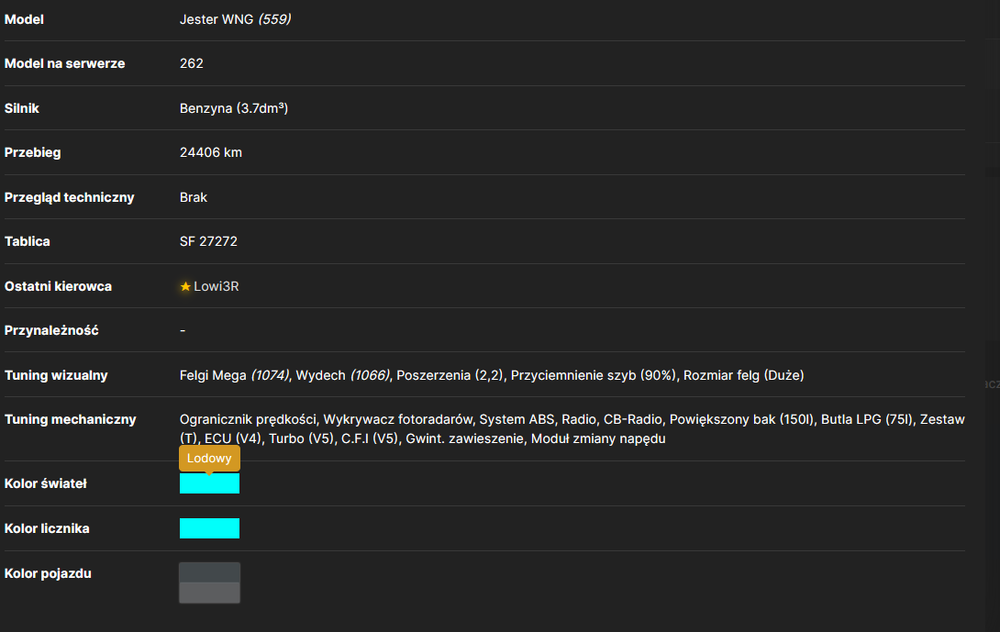This screenshot has height=632, width=1000.
Task: Click the Jester WNG model name
Action: click(x=217, y=19)
